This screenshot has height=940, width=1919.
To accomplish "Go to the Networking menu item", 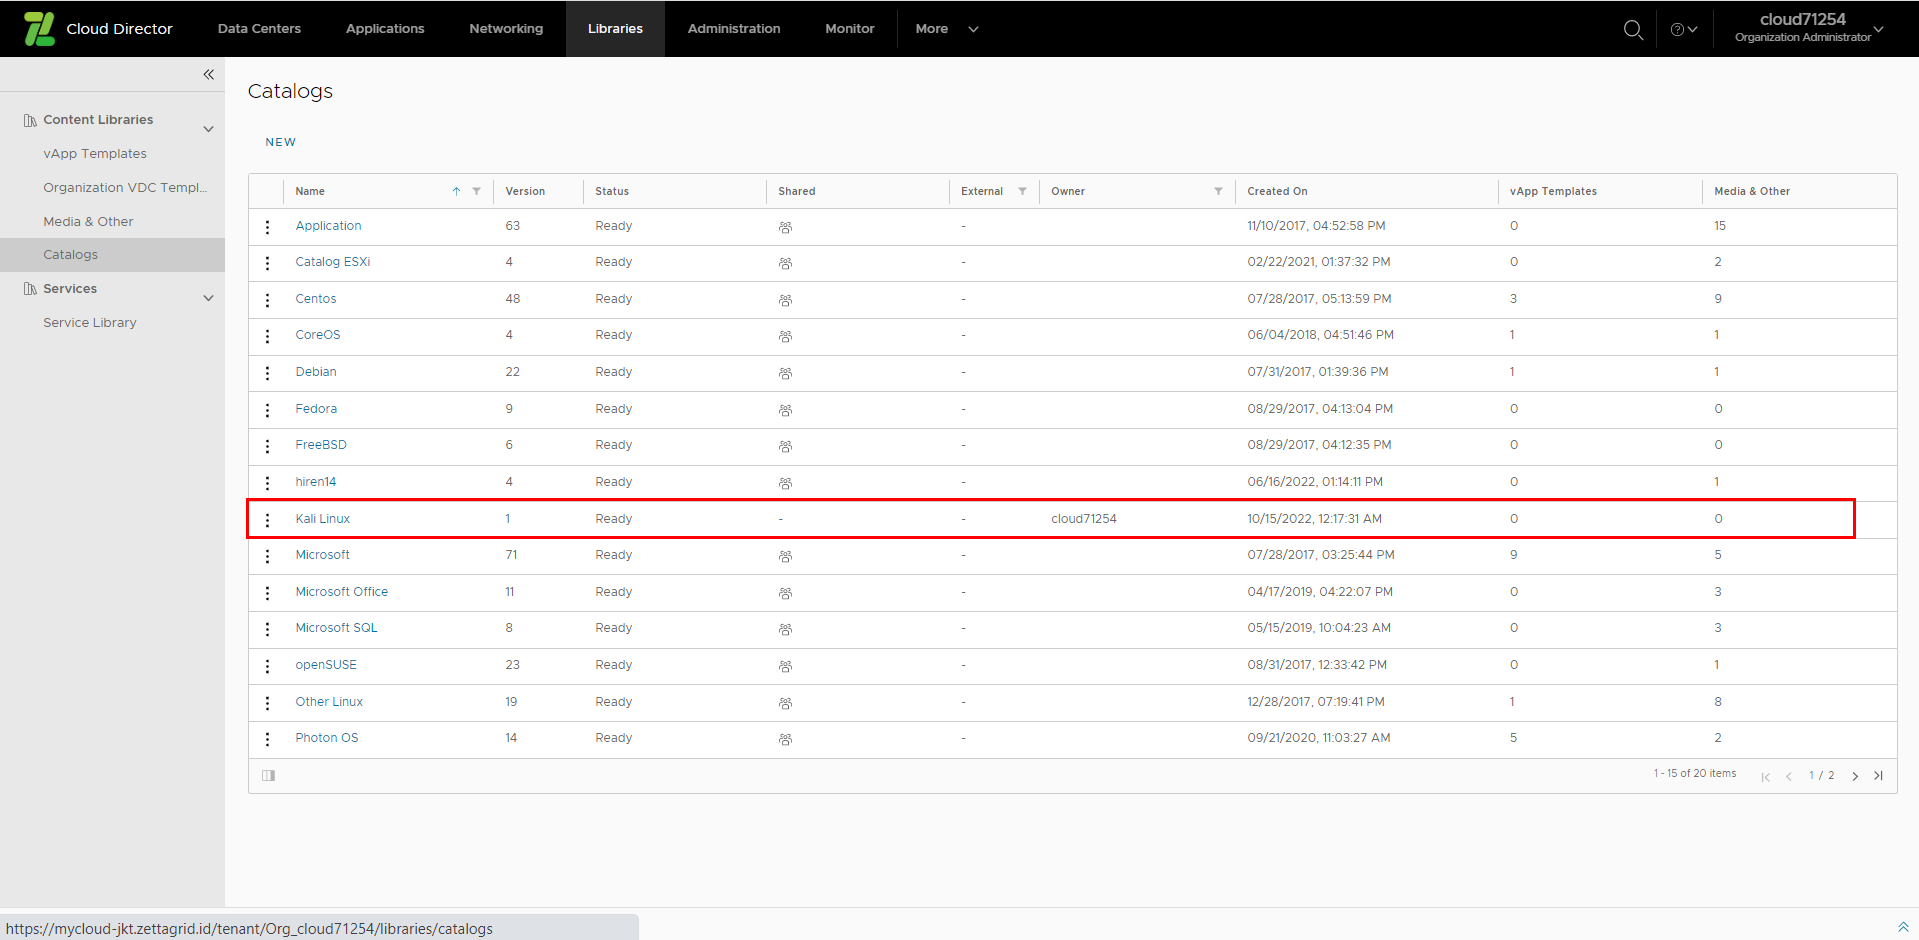I will tap(505, 29).
